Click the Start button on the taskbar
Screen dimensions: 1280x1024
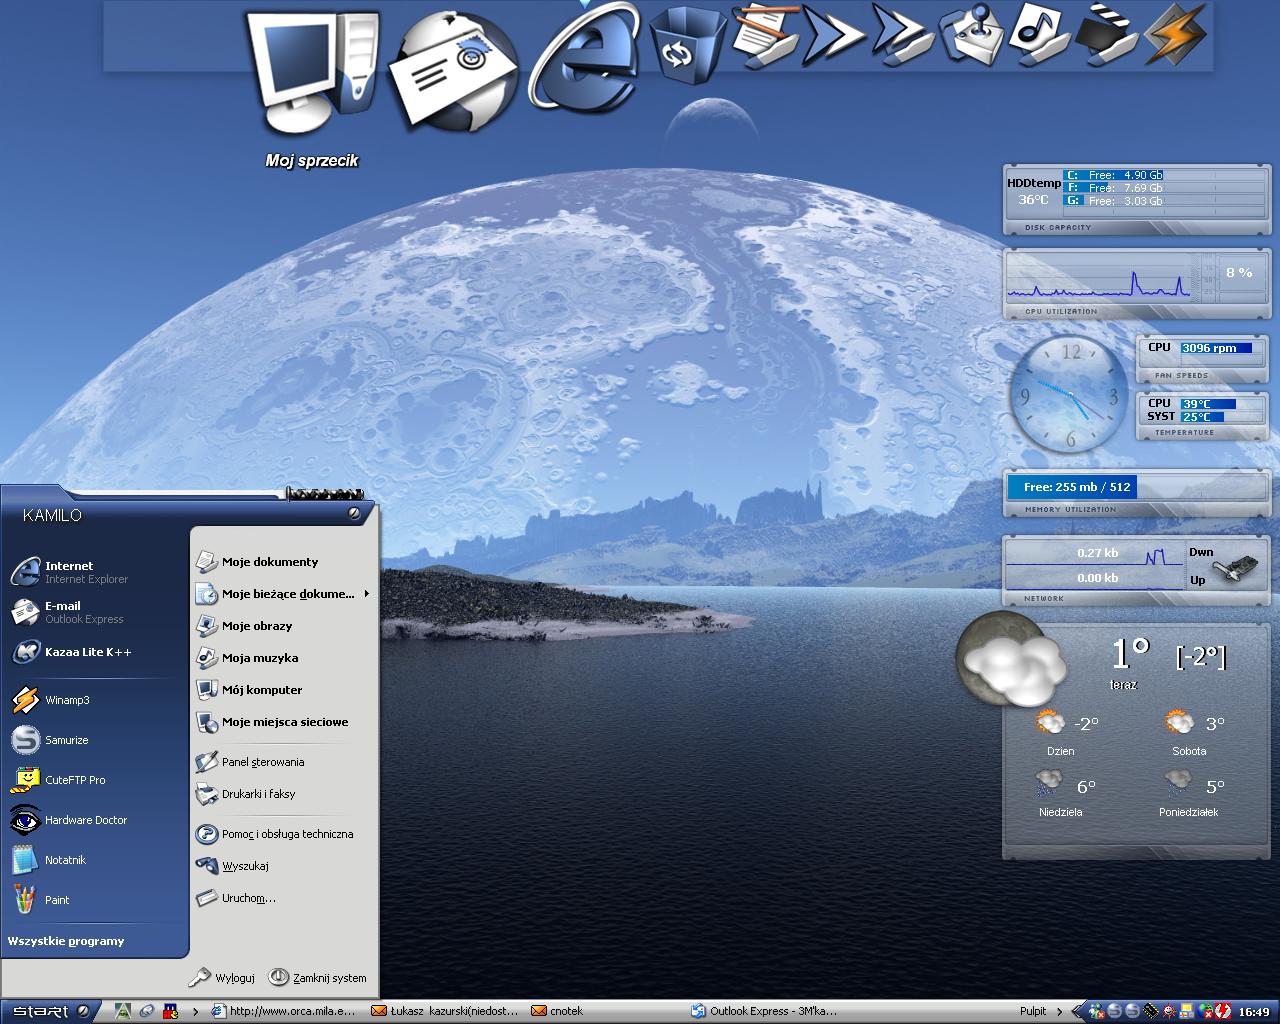(x=48, y=1011)
